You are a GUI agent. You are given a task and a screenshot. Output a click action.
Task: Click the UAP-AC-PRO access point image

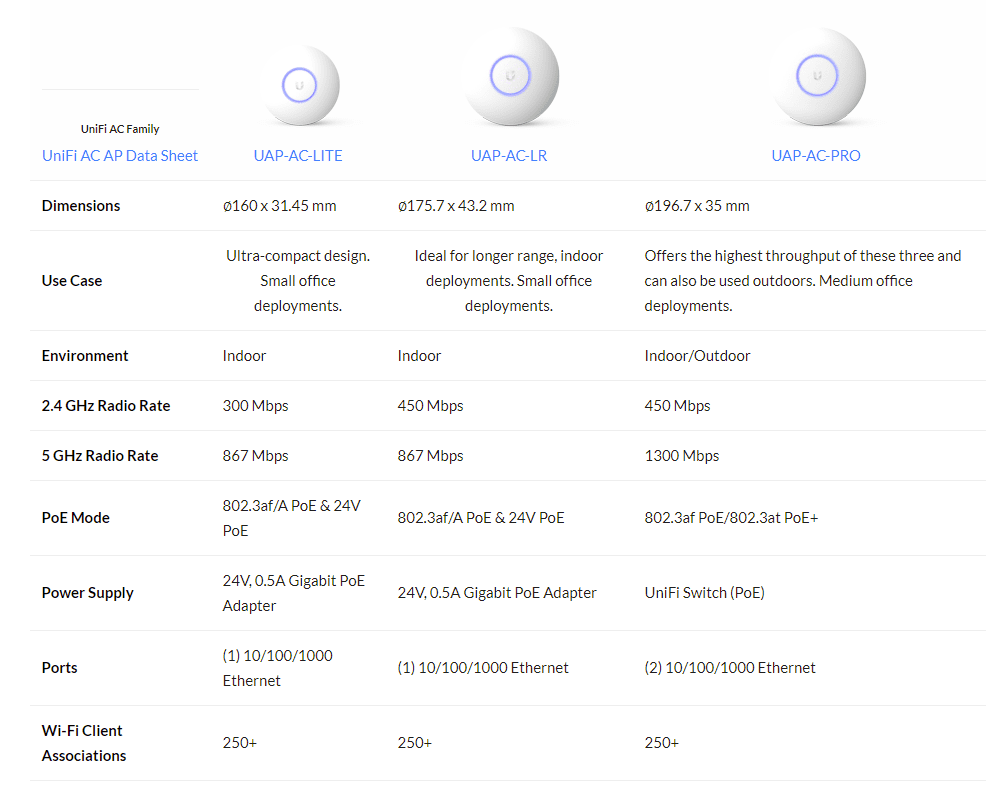point(815,76)
